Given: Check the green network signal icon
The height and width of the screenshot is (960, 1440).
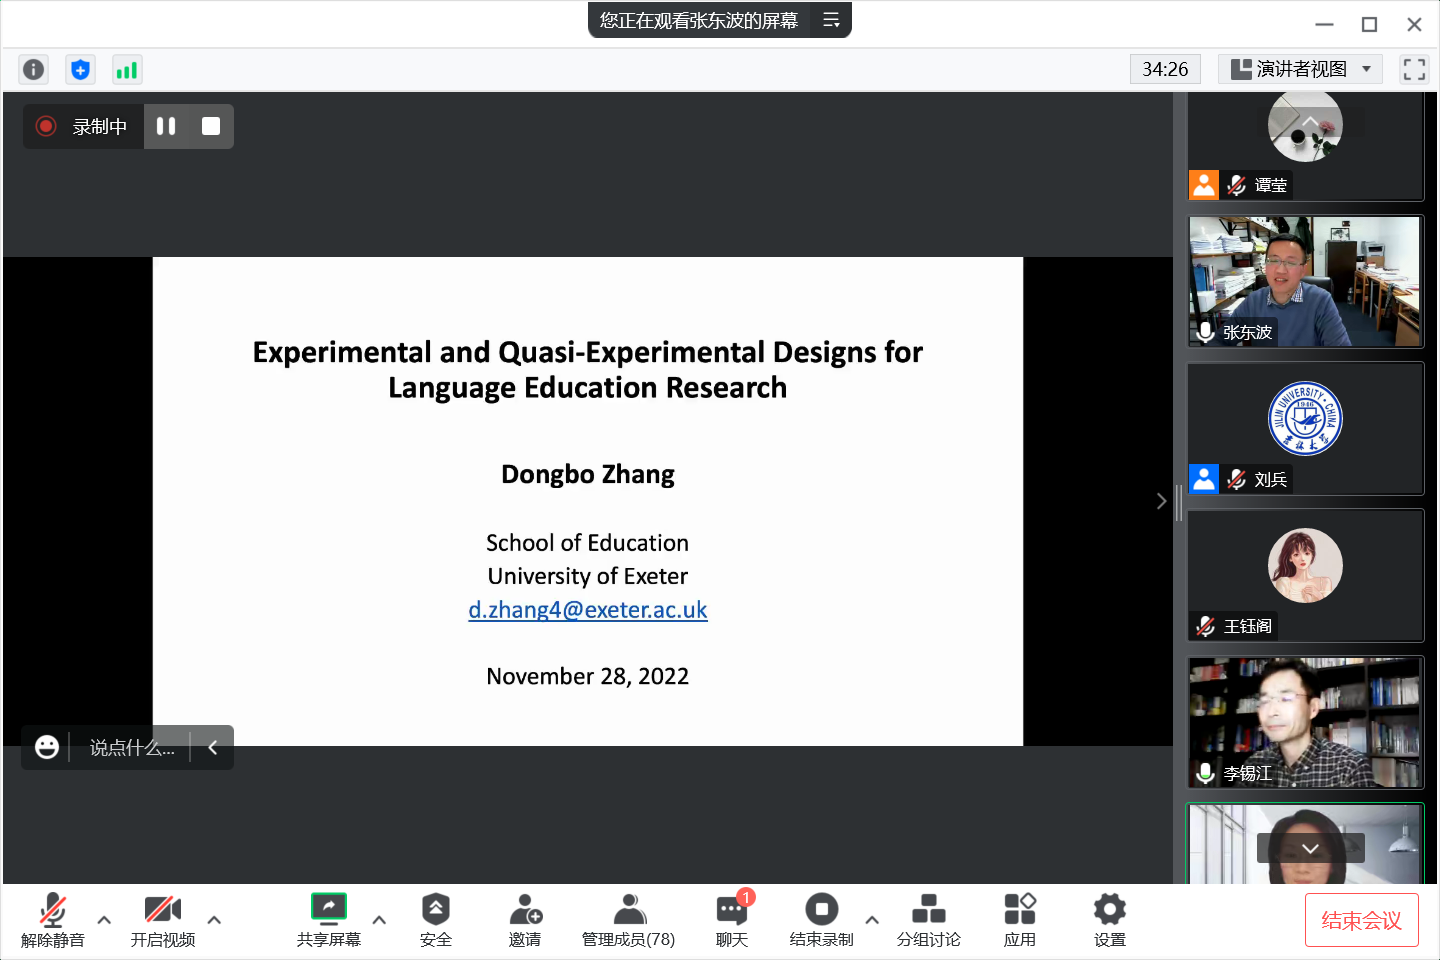Looking at the screenshot, I should (127, 69).
